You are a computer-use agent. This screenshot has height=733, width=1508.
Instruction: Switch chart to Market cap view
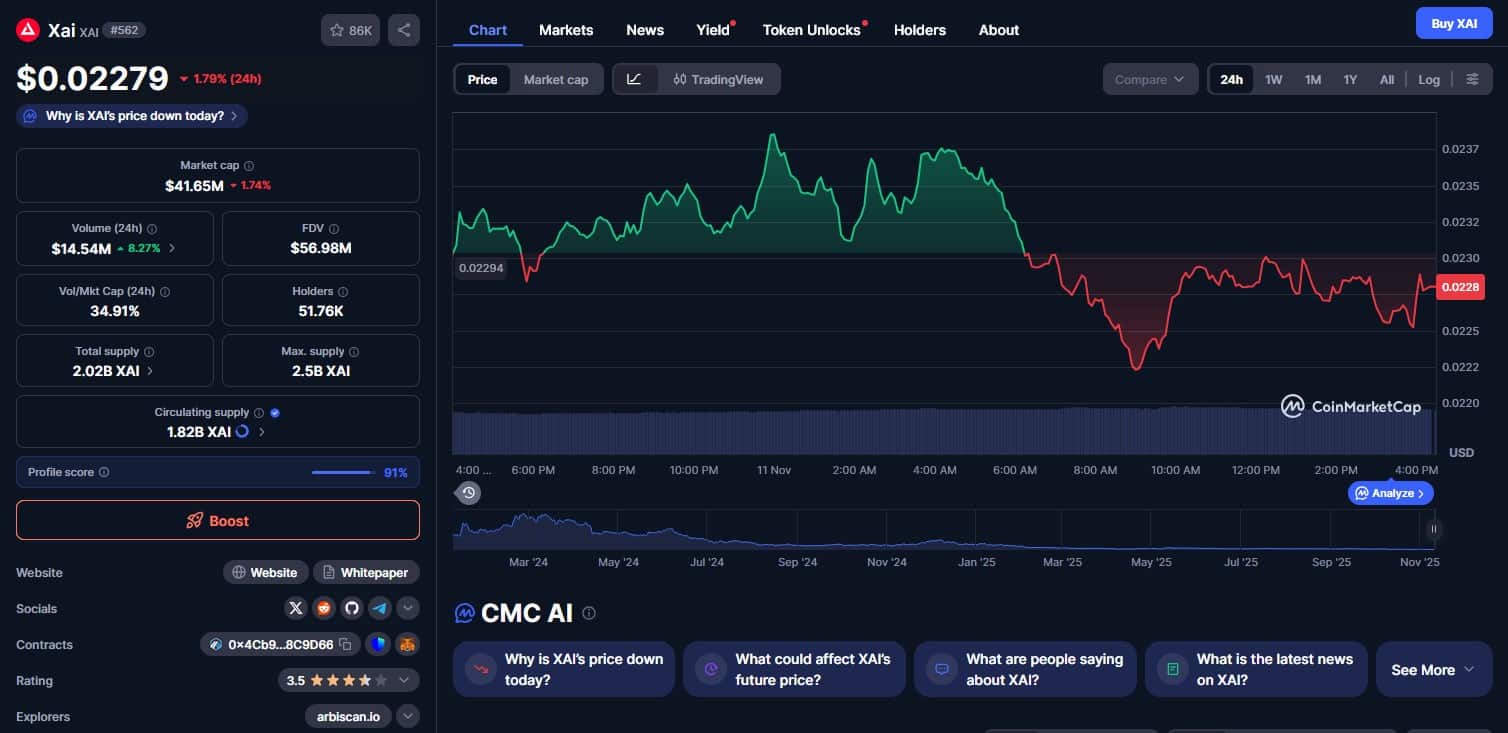pos(556,79)
